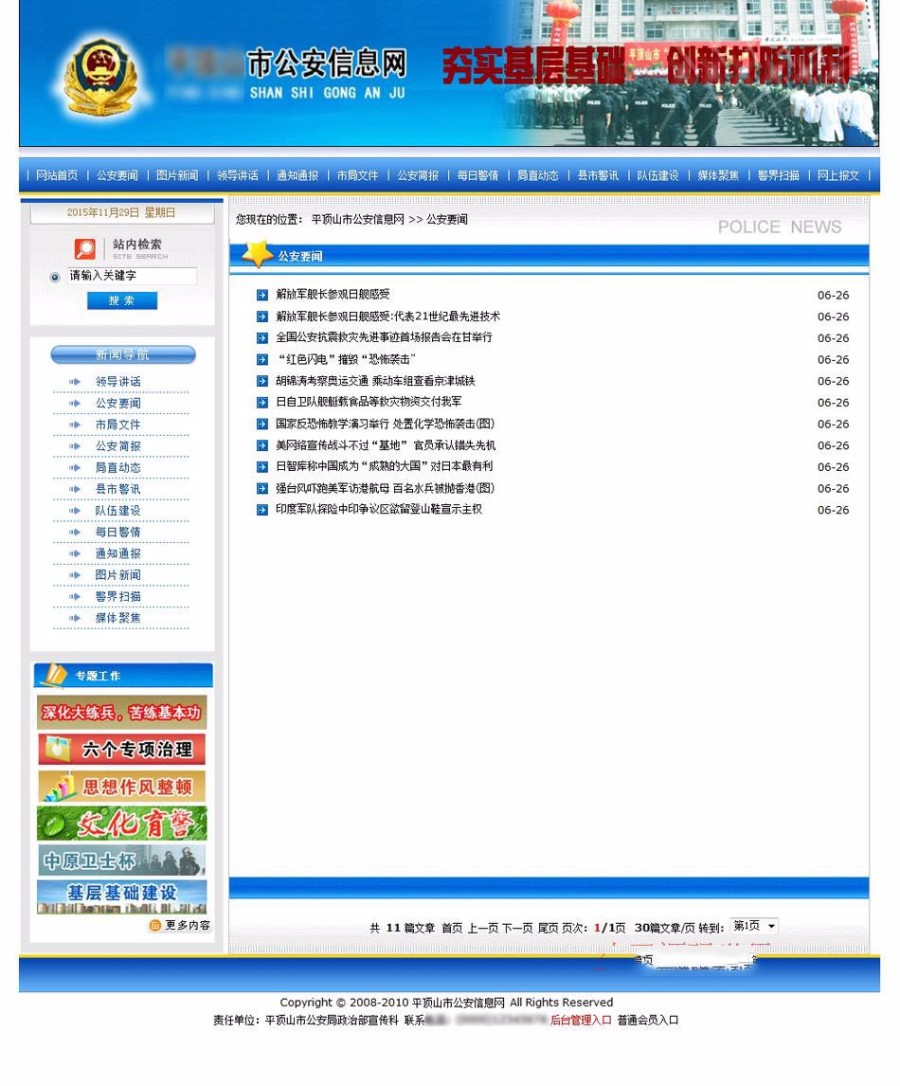Click bullet arrow next to sidebar 局直动态

(75, 468)
